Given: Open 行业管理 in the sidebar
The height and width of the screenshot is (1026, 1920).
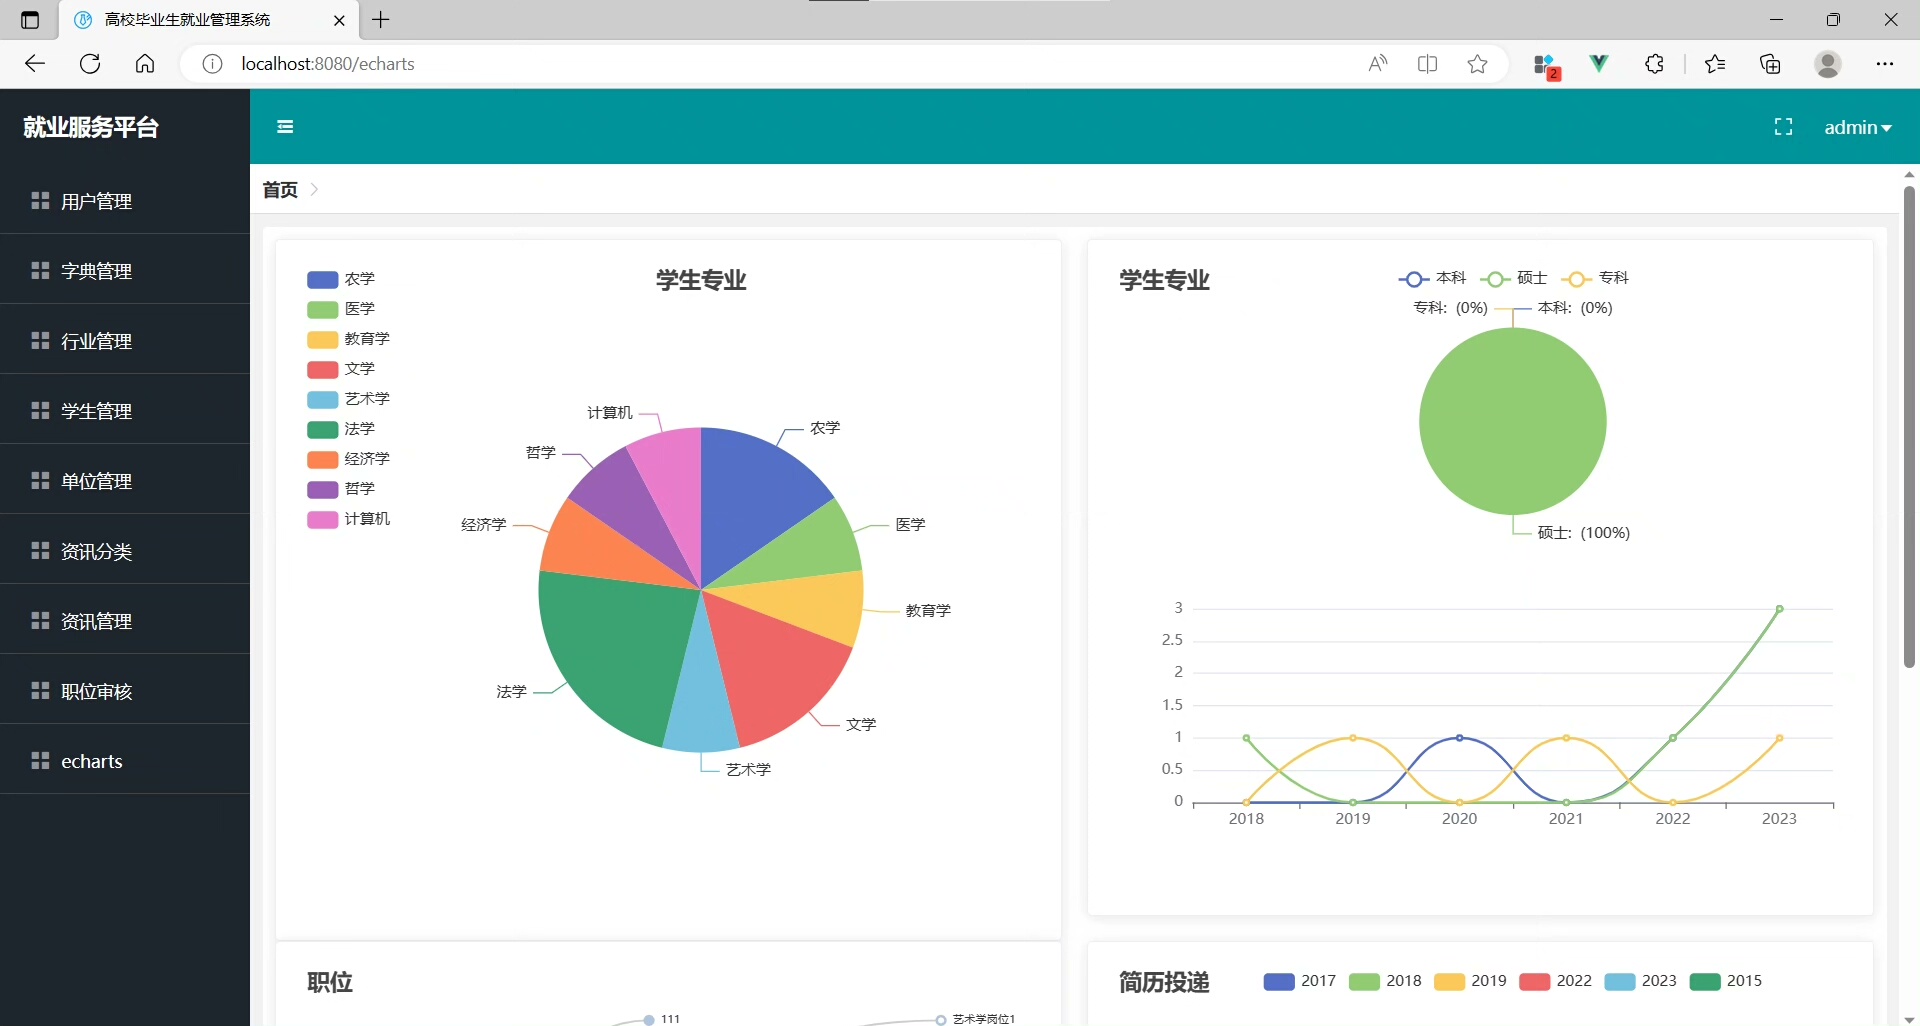Looking at the screenshot, I should coord(125,341).
